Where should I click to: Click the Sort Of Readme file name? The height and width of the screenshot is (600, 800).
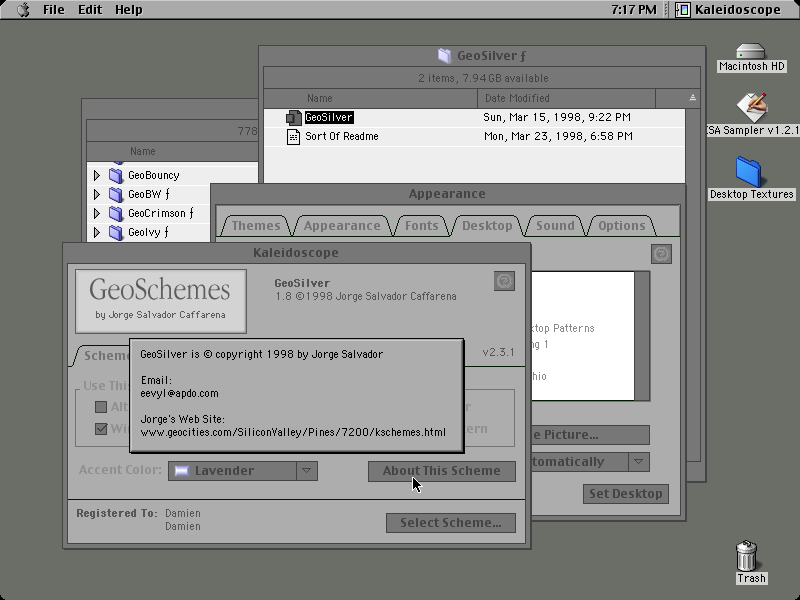[342, 136]
